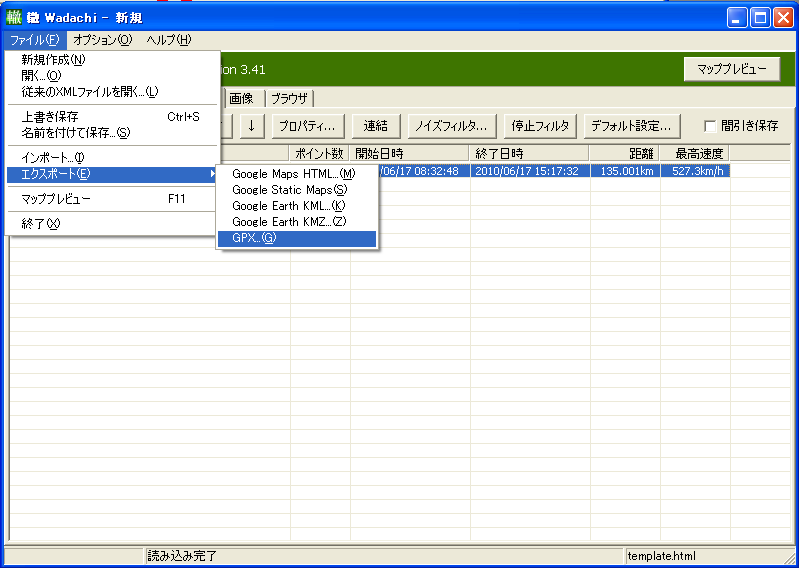Choose インポート...(I) menu entry
Screen dimensions: 799x568
(x=112, y=158)
